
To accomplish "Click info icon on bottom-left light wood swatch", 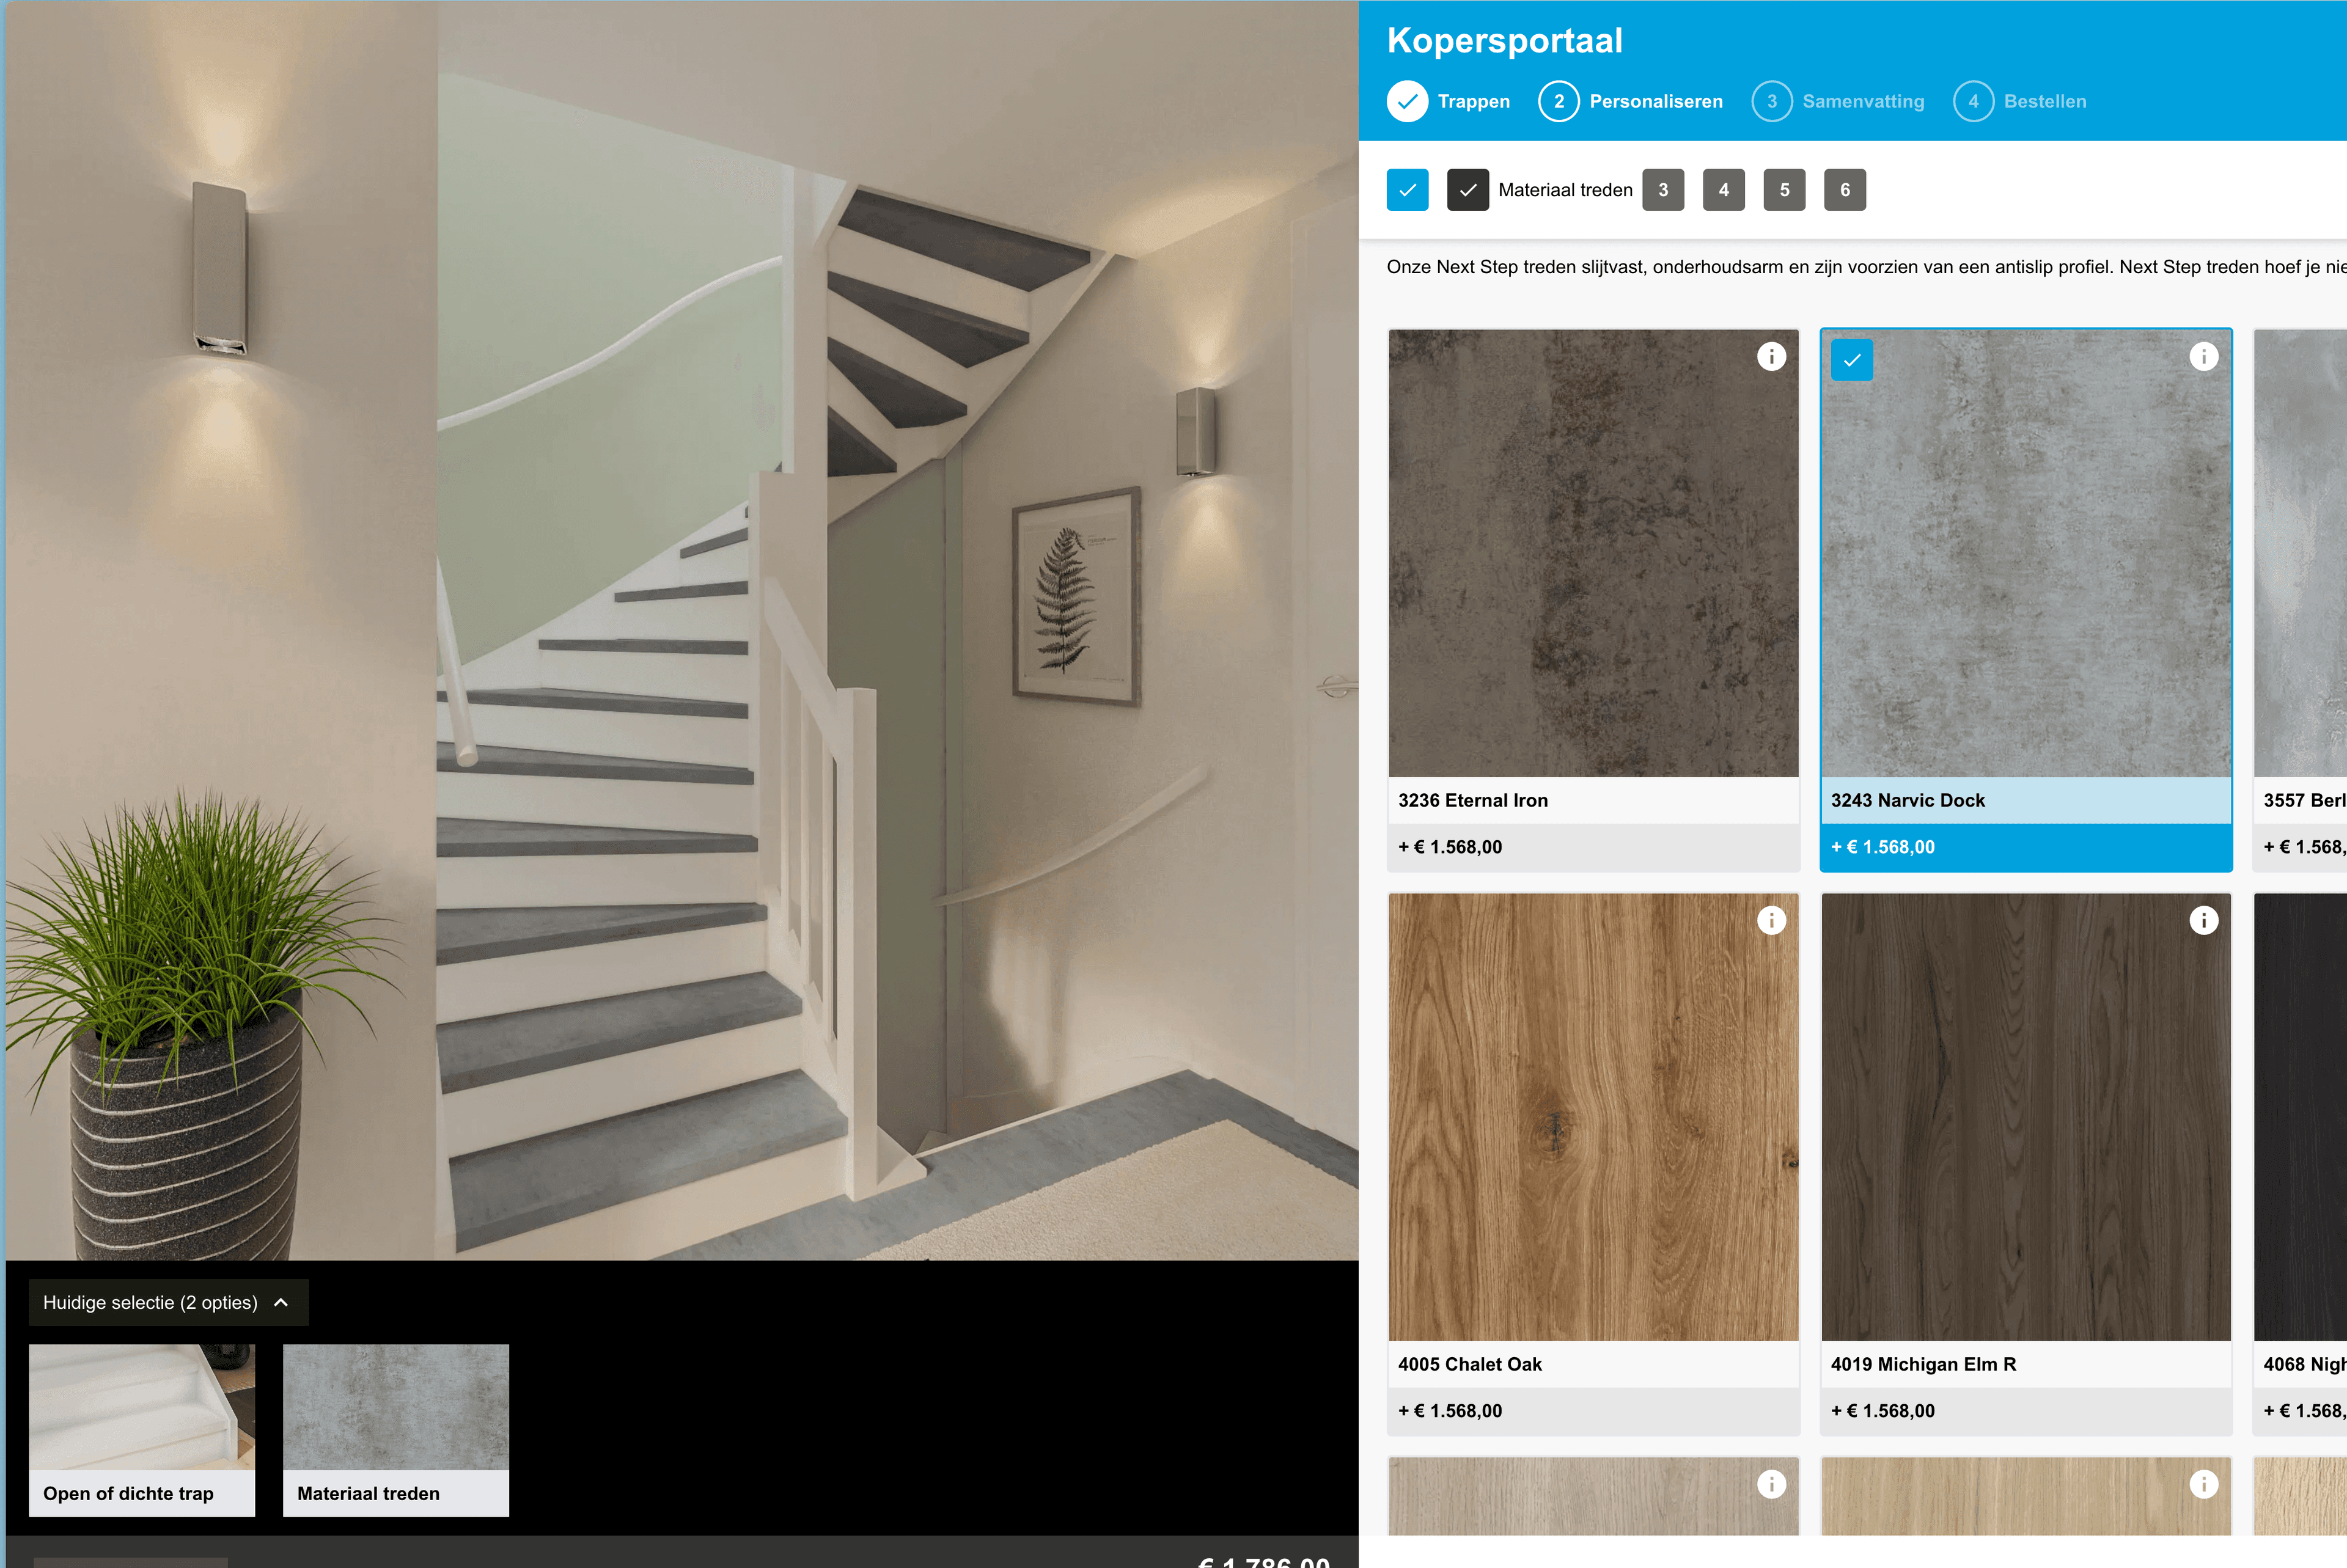I will (x=1771, y=1484).
